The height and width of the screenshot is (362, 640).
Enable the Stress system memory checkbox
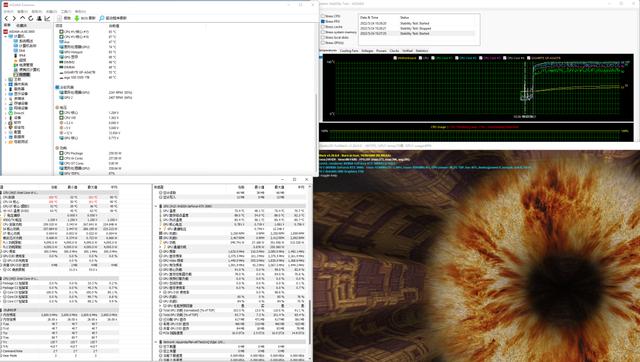click(323, 32)
